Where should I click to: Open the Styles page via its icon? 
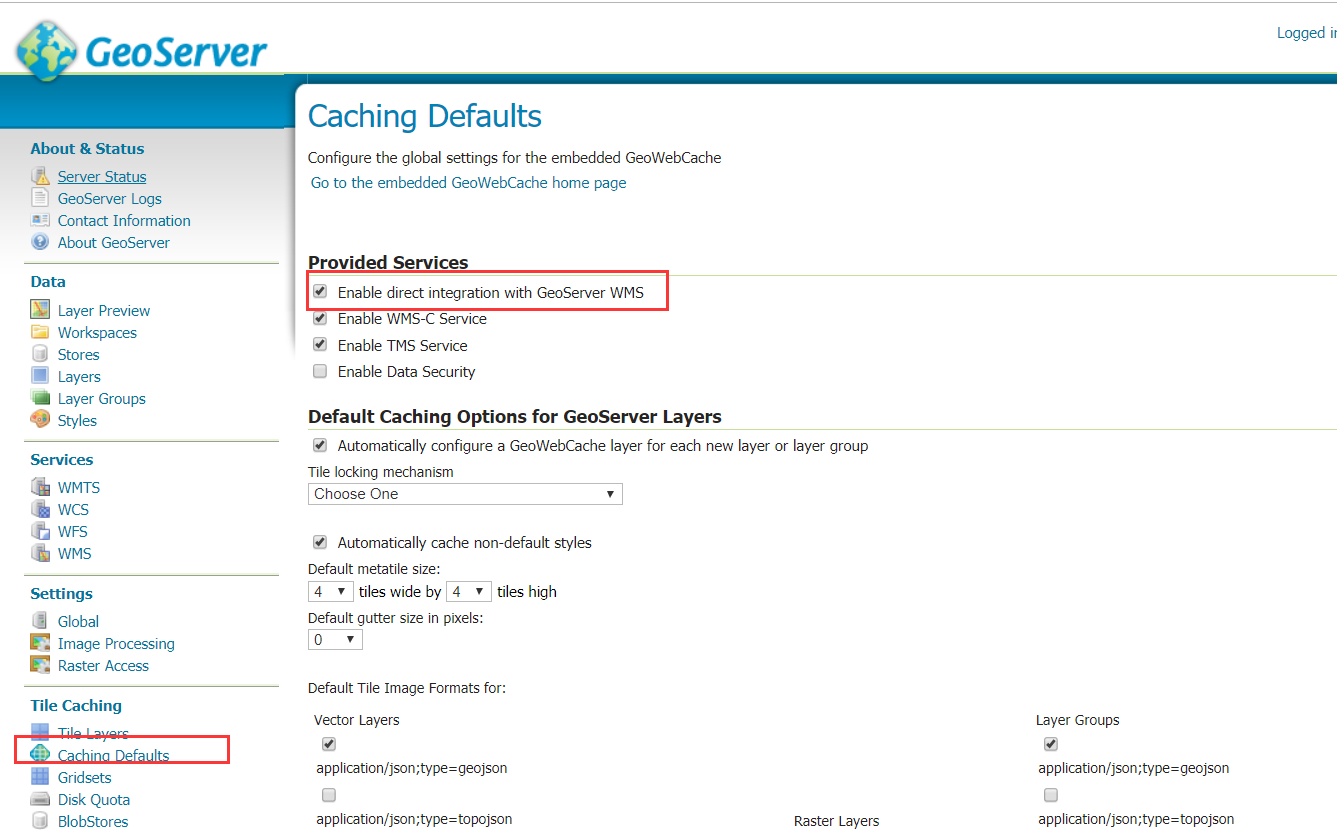click(40, 420)
